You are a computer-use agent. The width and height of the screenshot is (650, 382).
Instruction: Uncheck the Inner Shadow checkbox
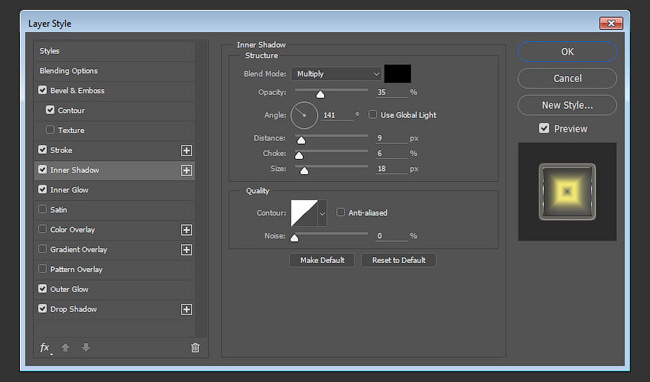point(42,169)
